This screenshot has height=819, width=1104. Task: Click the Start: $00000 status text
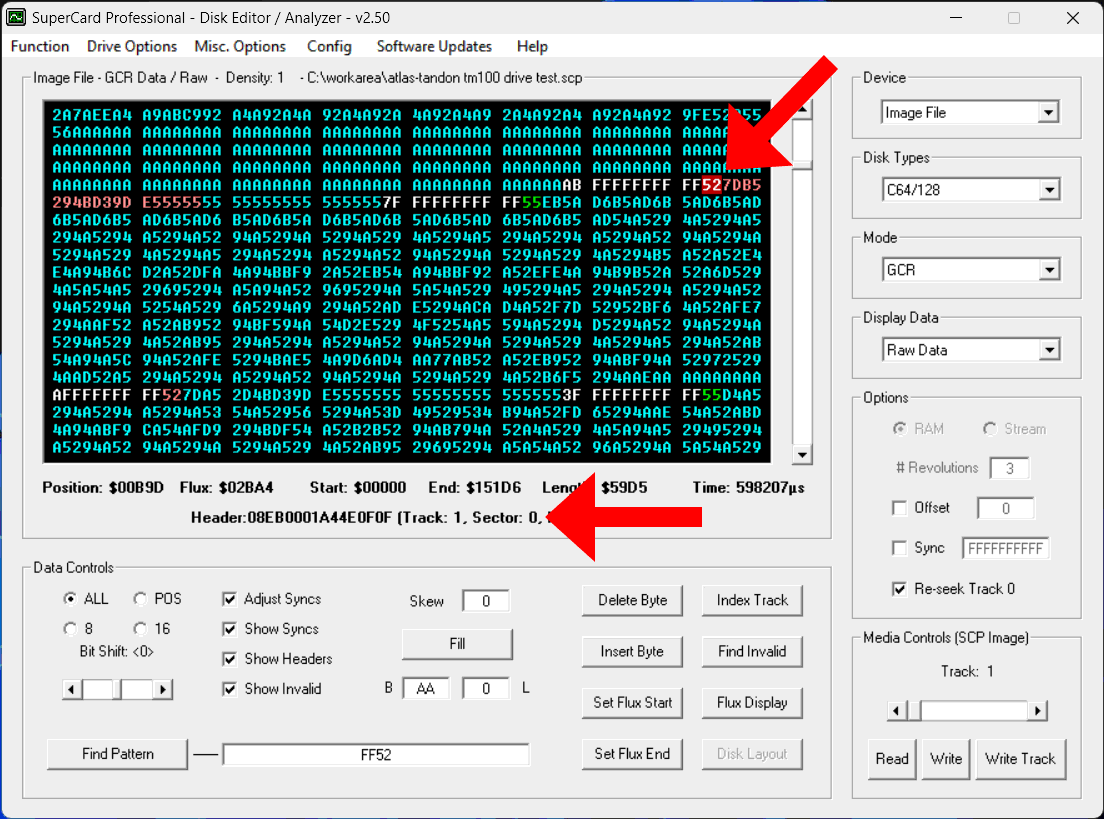[x=358, y=488]
